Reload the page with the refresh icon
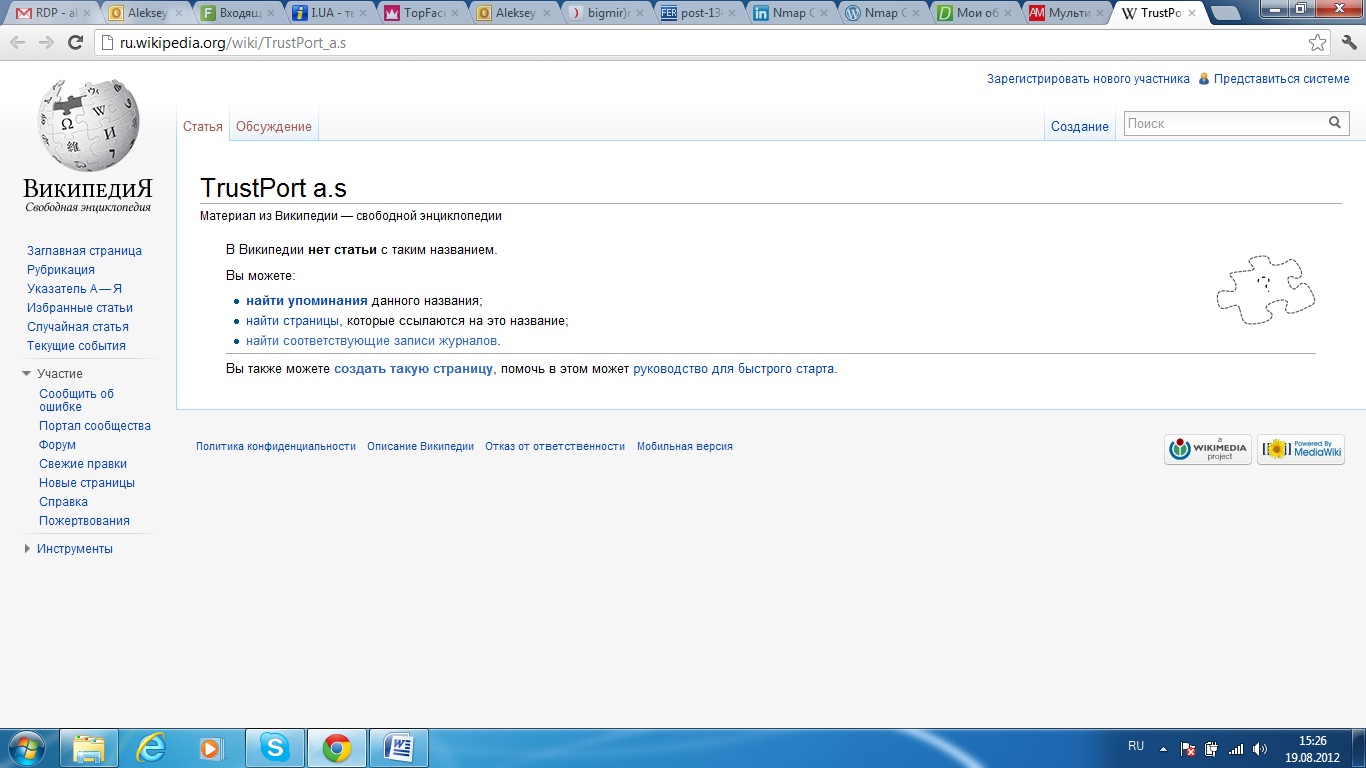Image resolution: width=1366 pixels, height=768 pixels. tap(75, 43)
